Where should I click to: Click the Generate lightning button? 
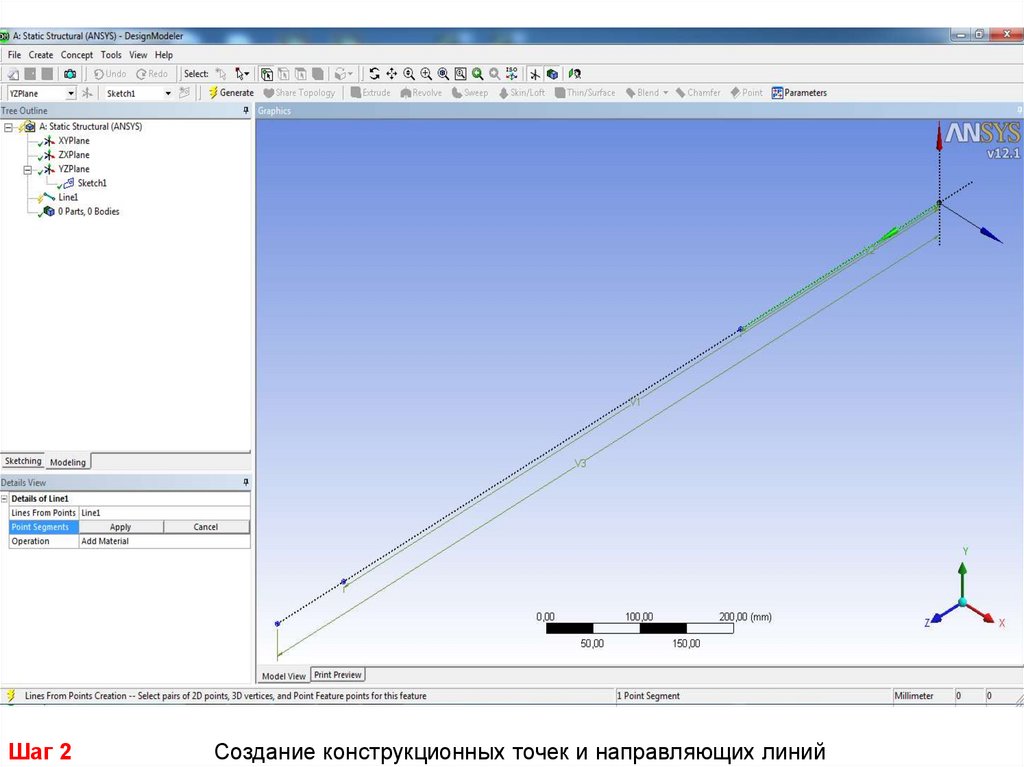pyautogui.click(x=231, y=93)
